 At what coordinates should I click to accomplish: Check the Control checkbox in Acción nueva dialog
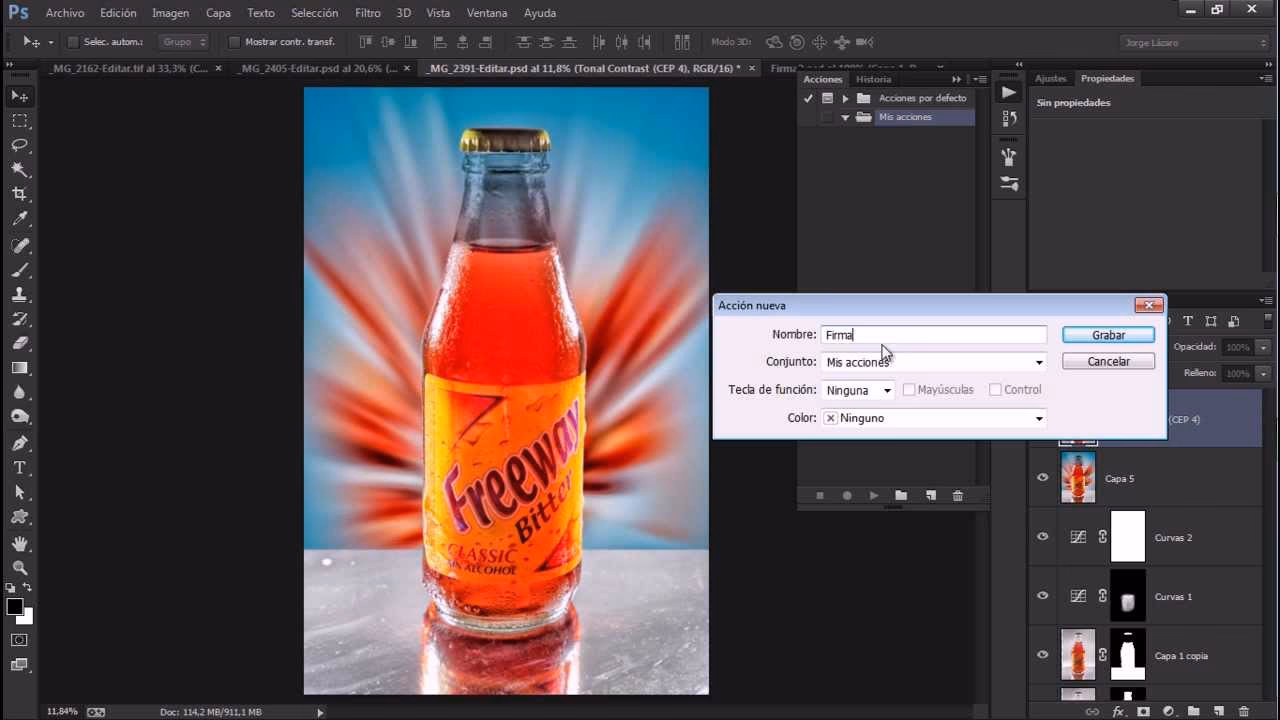995,389
